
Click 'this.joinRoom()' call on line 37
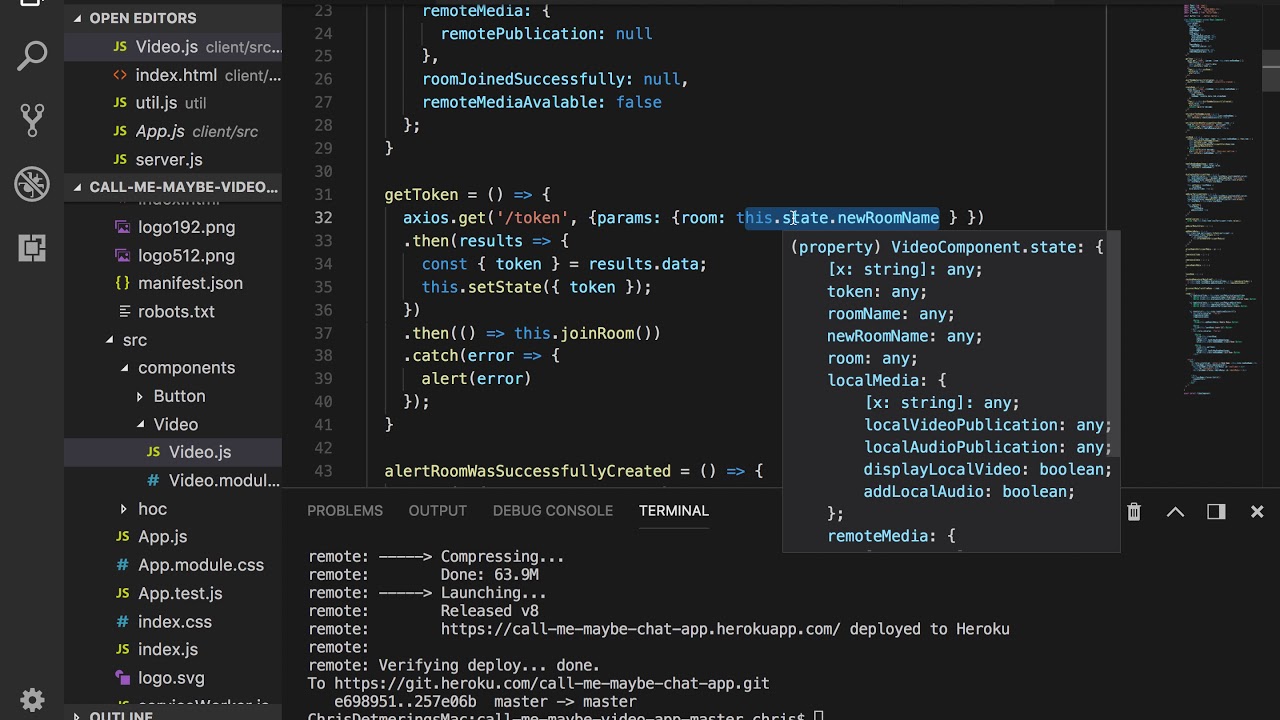tap(587, 333)
